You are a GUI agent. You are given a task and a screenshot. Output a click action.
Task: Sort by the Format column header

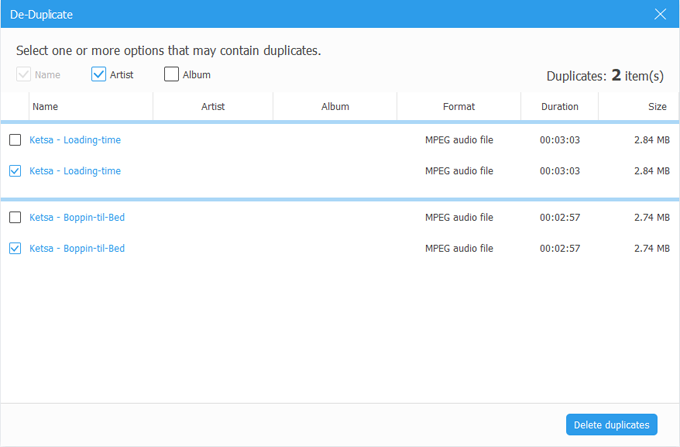coord(459,106)
